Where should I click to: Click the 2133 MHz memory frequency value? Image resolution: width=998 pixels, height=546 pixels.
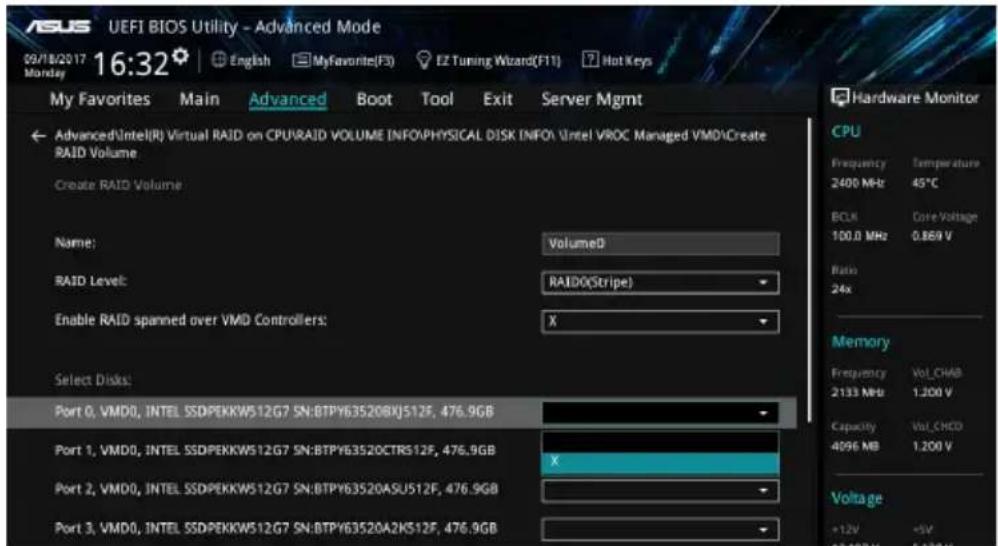(x=857, y=393)
